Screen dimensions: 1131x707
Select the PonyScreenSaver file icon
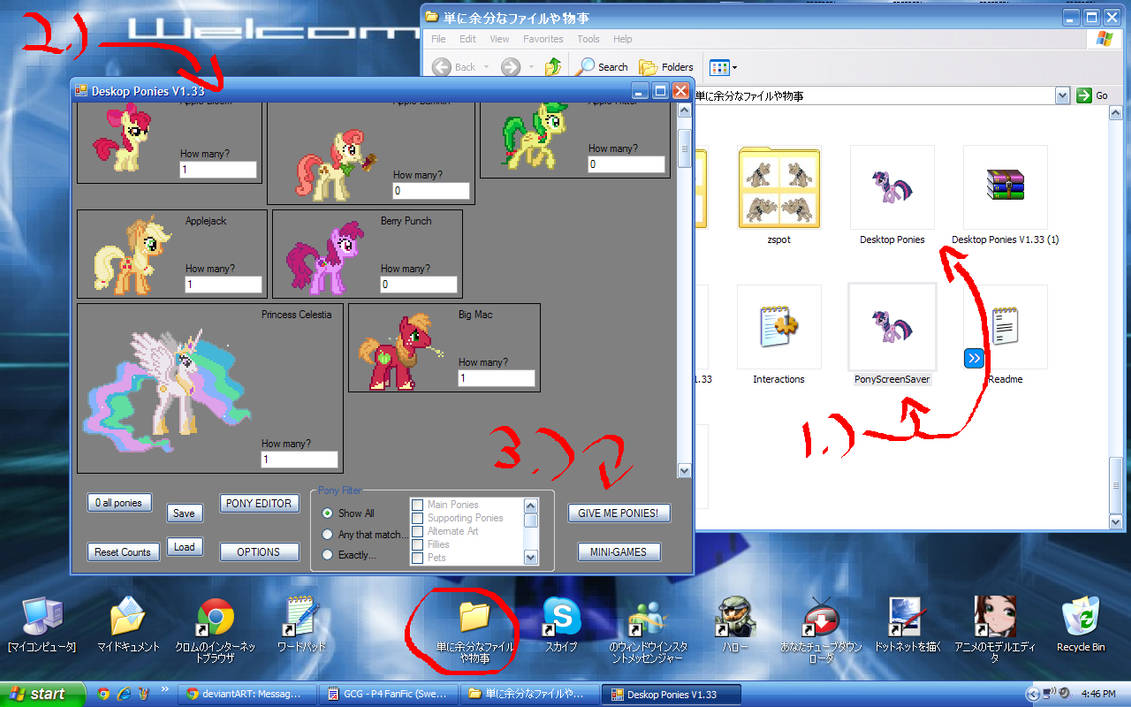892,327
